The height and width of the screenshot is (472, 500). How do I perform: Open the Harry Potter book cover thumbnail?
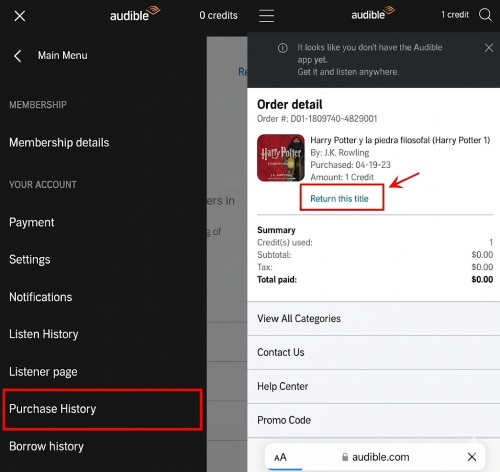[281, 158]
